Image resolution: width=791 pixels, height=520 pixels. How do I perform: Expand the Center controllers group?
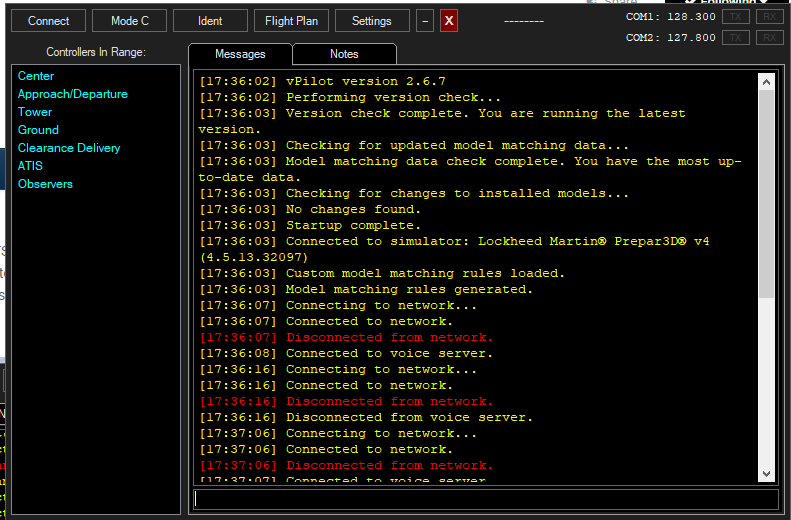click(x=36, y=76)
